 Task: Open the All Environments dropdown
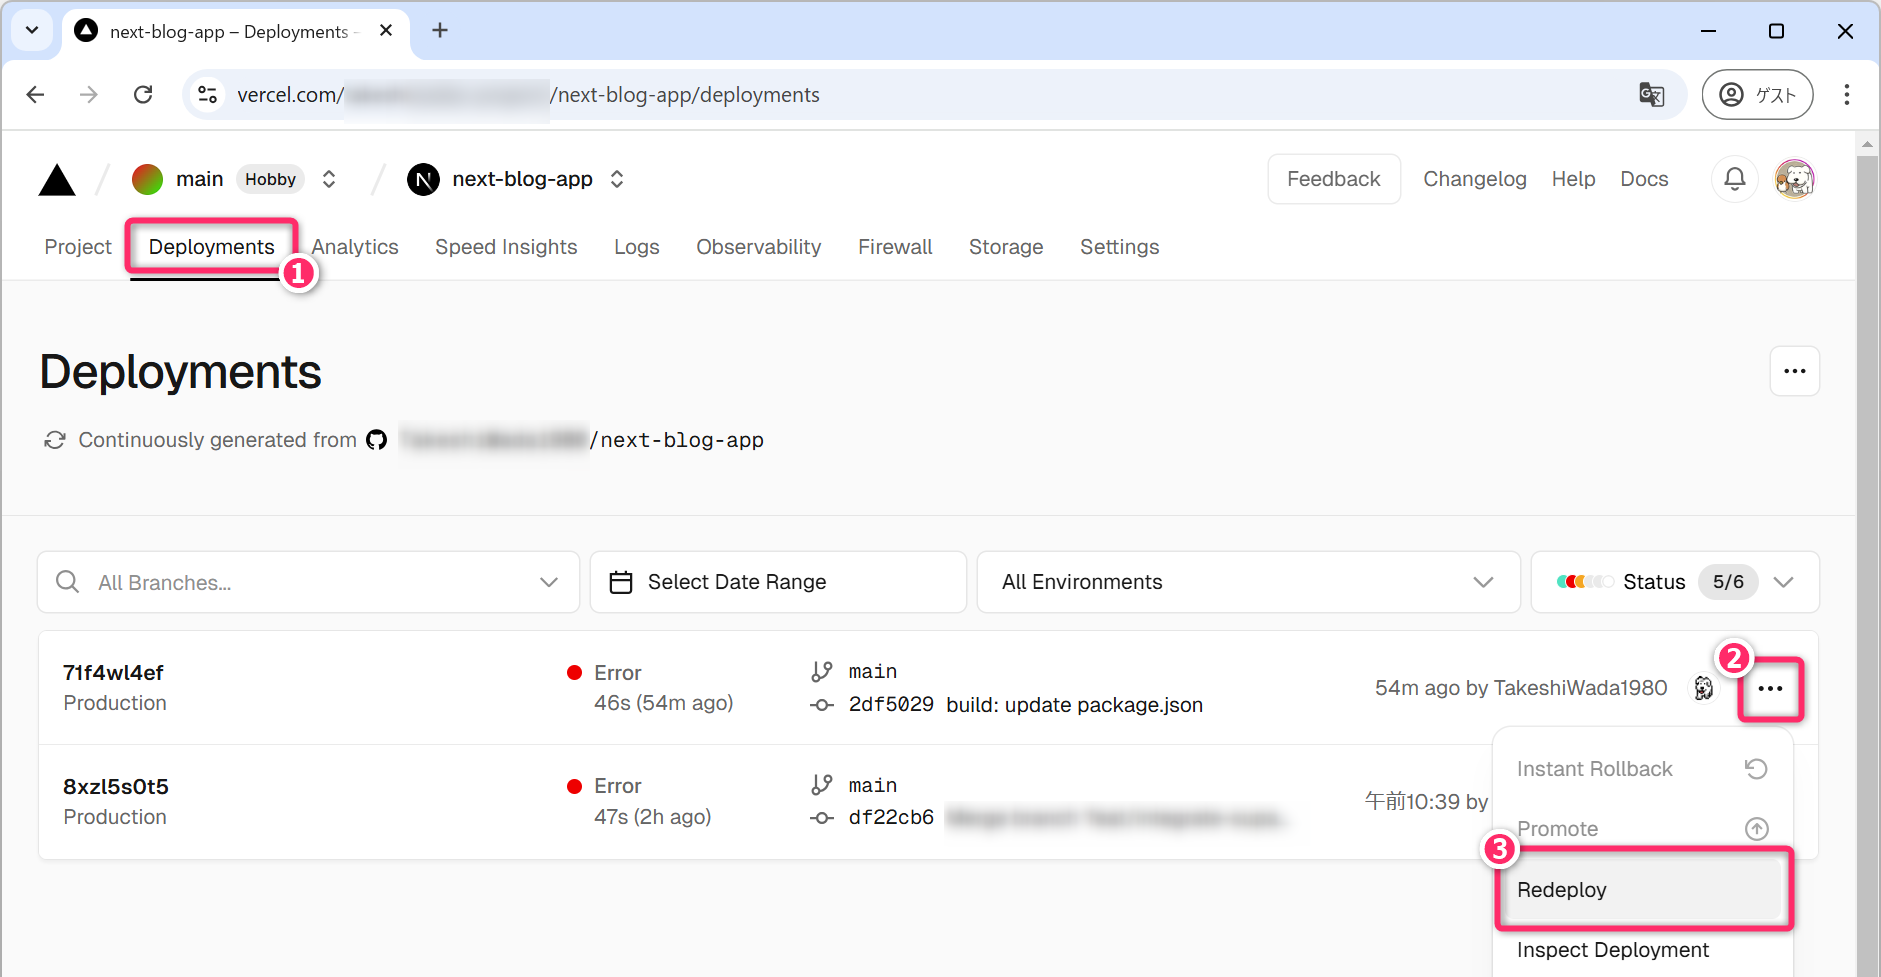(x=1247, y=582)
